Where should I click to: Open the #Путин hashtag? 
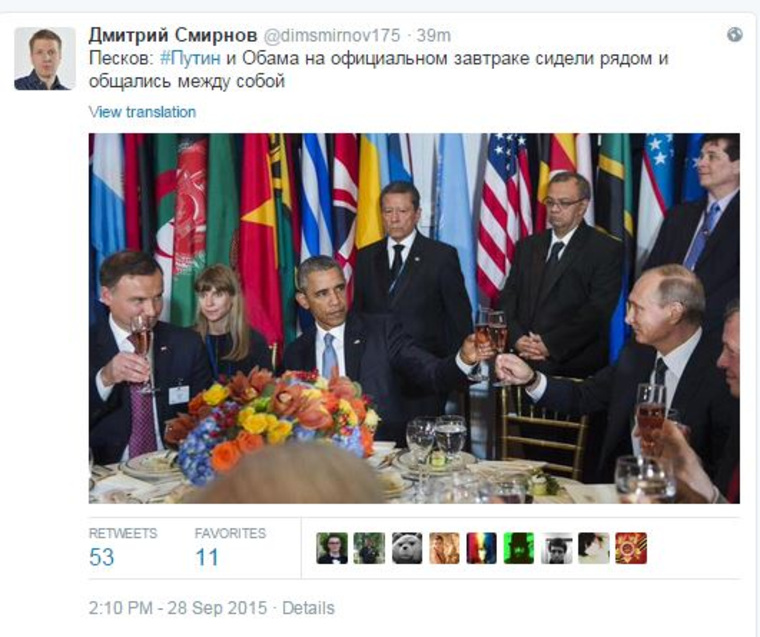[190, 58]
